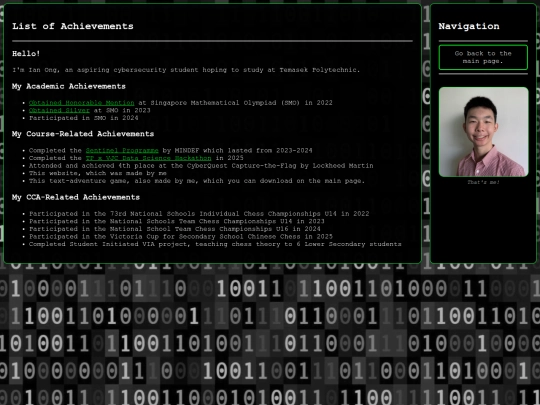540x405 pixels.
Task: Click the 'That's me!' photo caption
Action: point(483,182)
